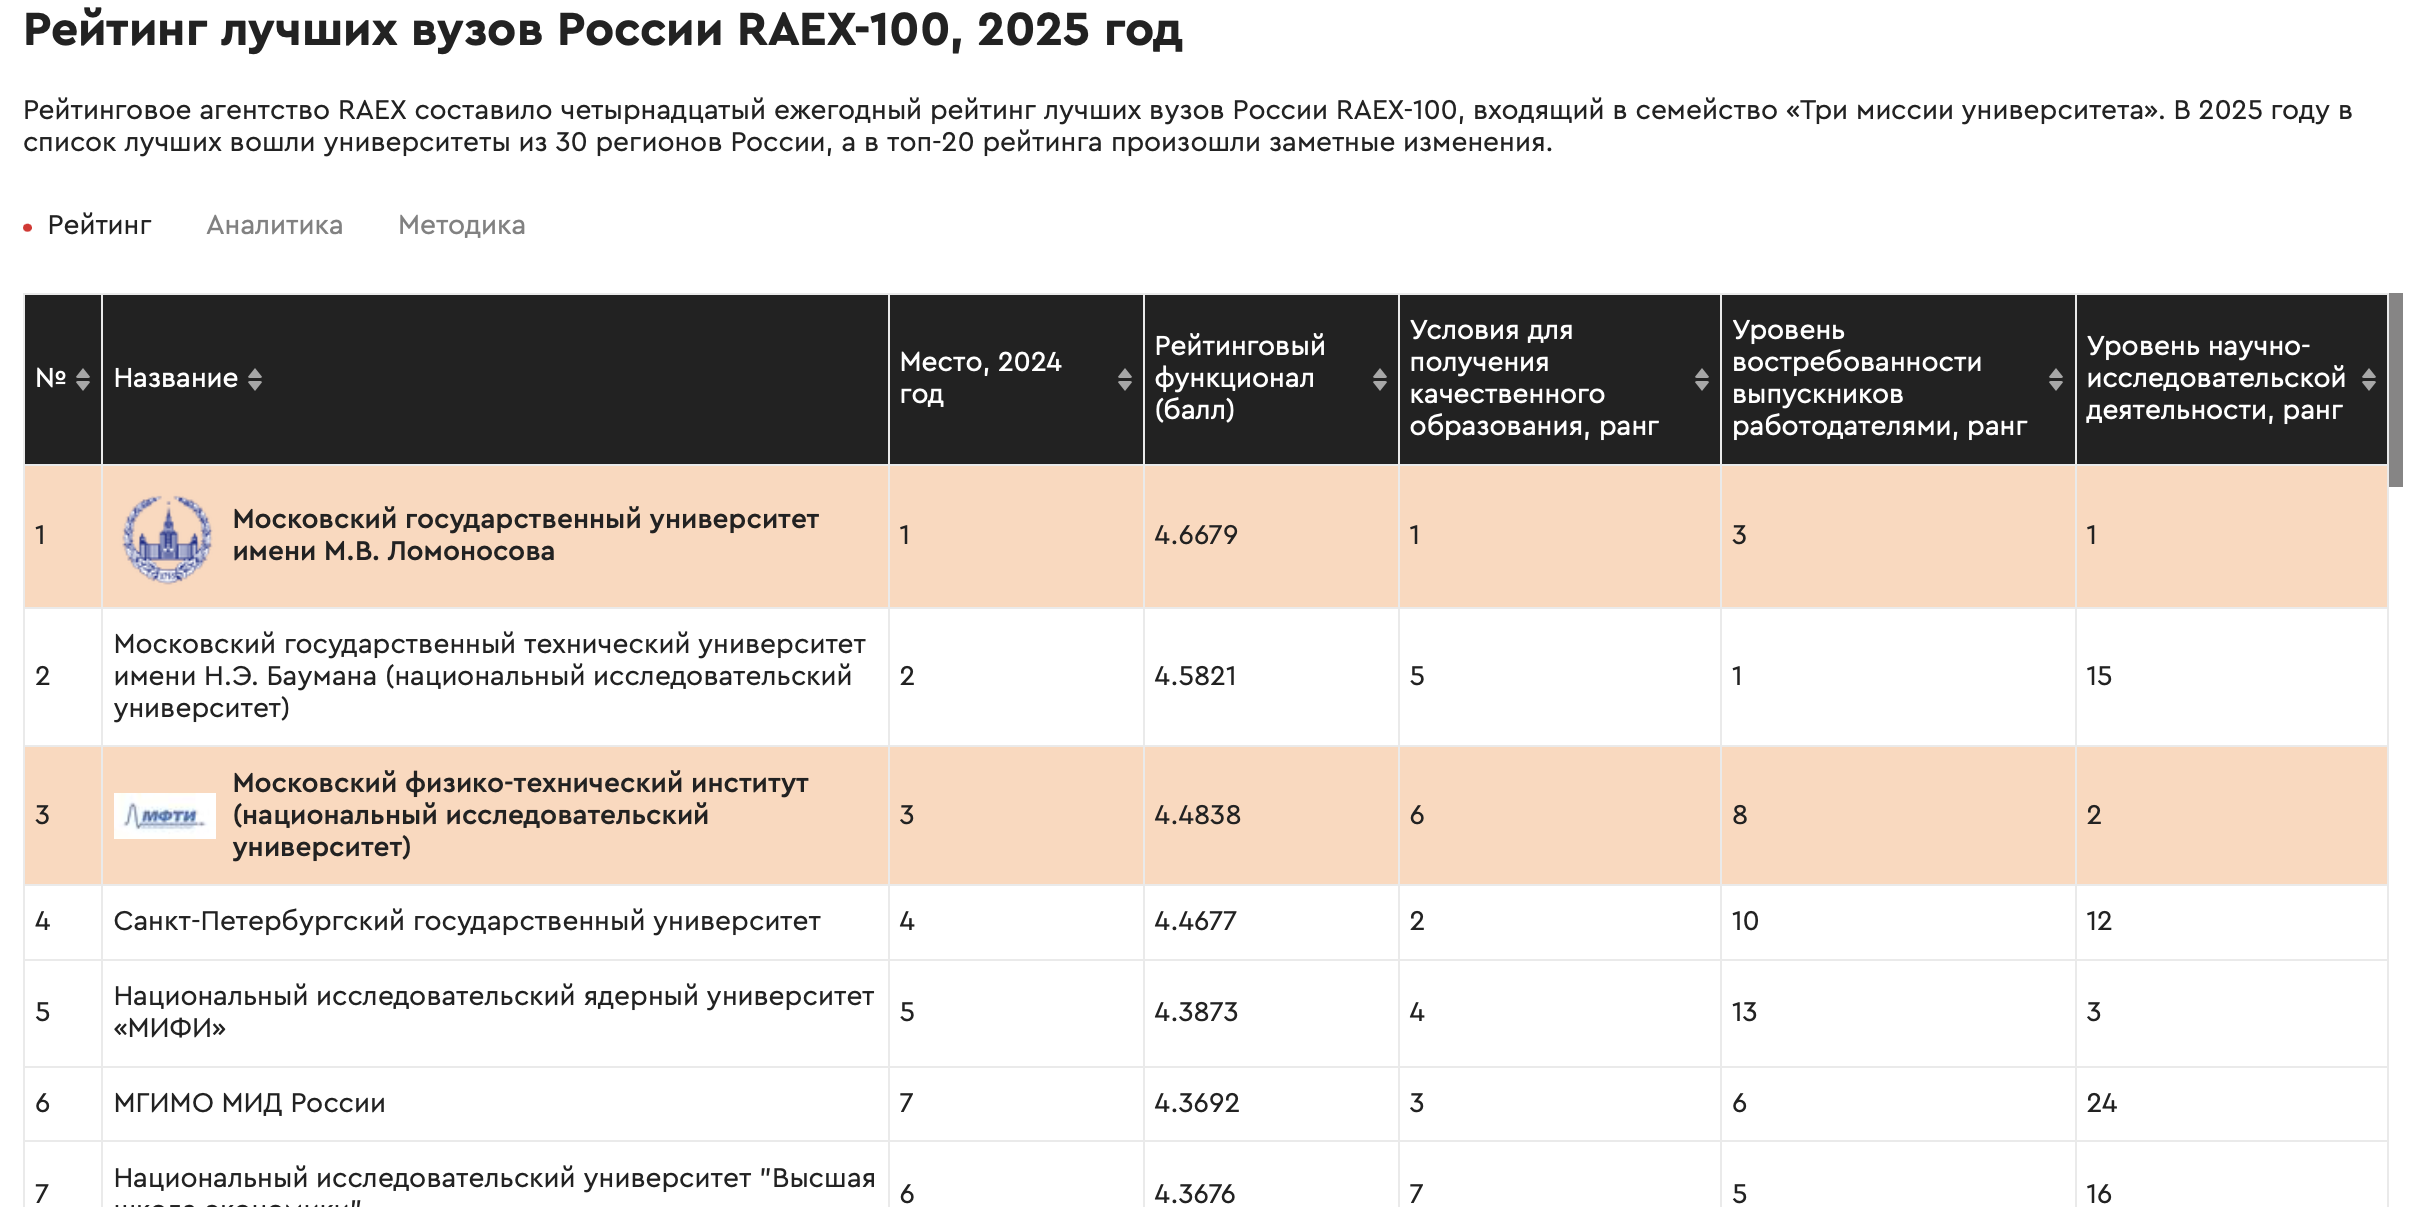Open the Рейтинг tab
2432x1207 pixels.
[99, 225]
